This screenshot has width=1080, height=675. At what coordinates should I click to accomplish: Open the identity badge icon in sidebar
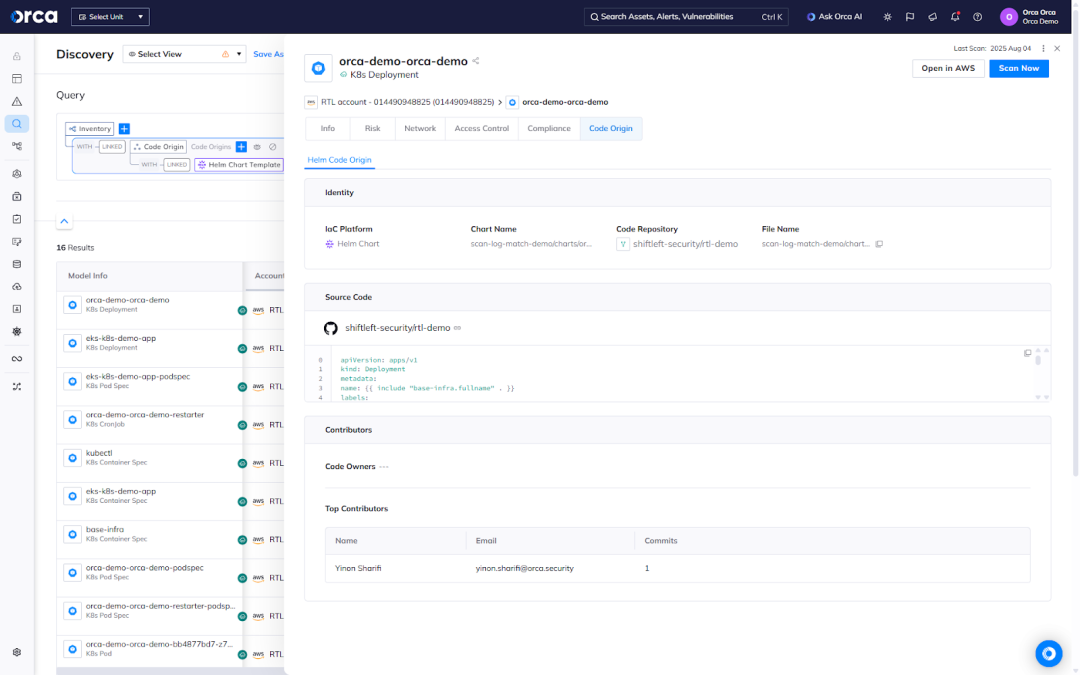[17, 309]
